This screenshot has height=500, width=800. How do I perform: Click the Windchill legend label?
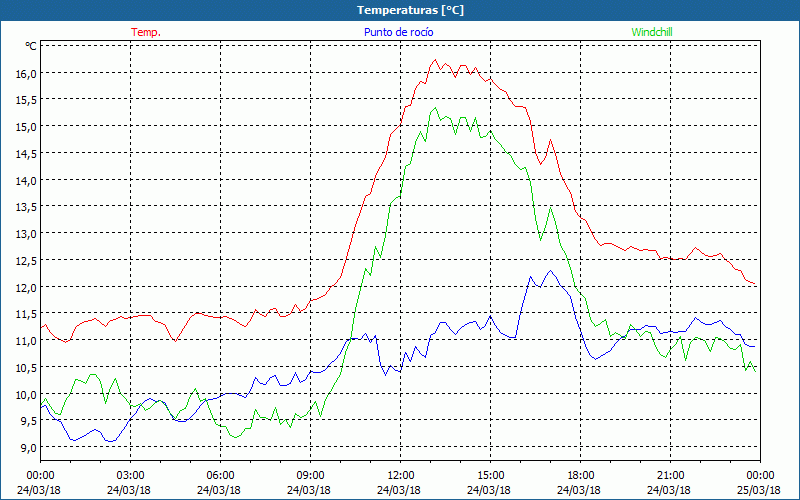652,32
